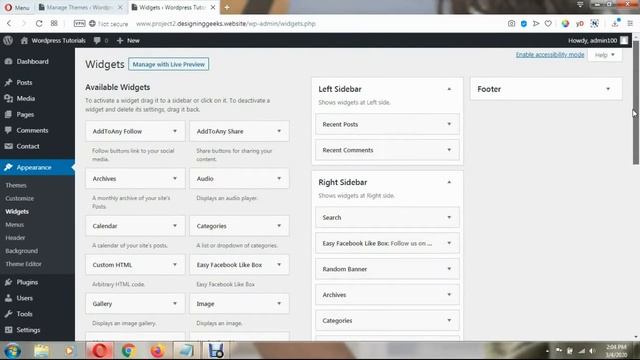
Task: Click the comments bubble in admin bar
Action: 100,40
